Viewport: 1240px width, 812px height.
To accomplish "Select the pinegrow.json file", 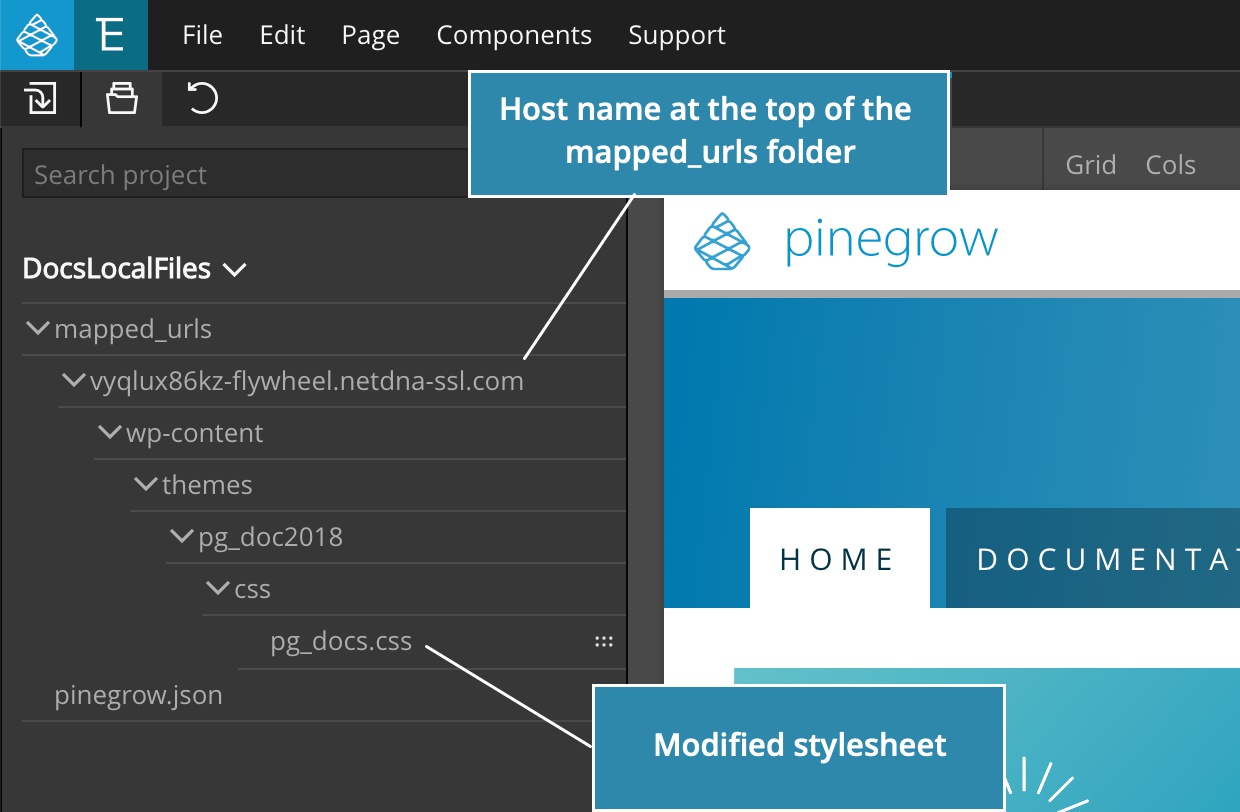I will pyautogui.click(x=138, y=695).
